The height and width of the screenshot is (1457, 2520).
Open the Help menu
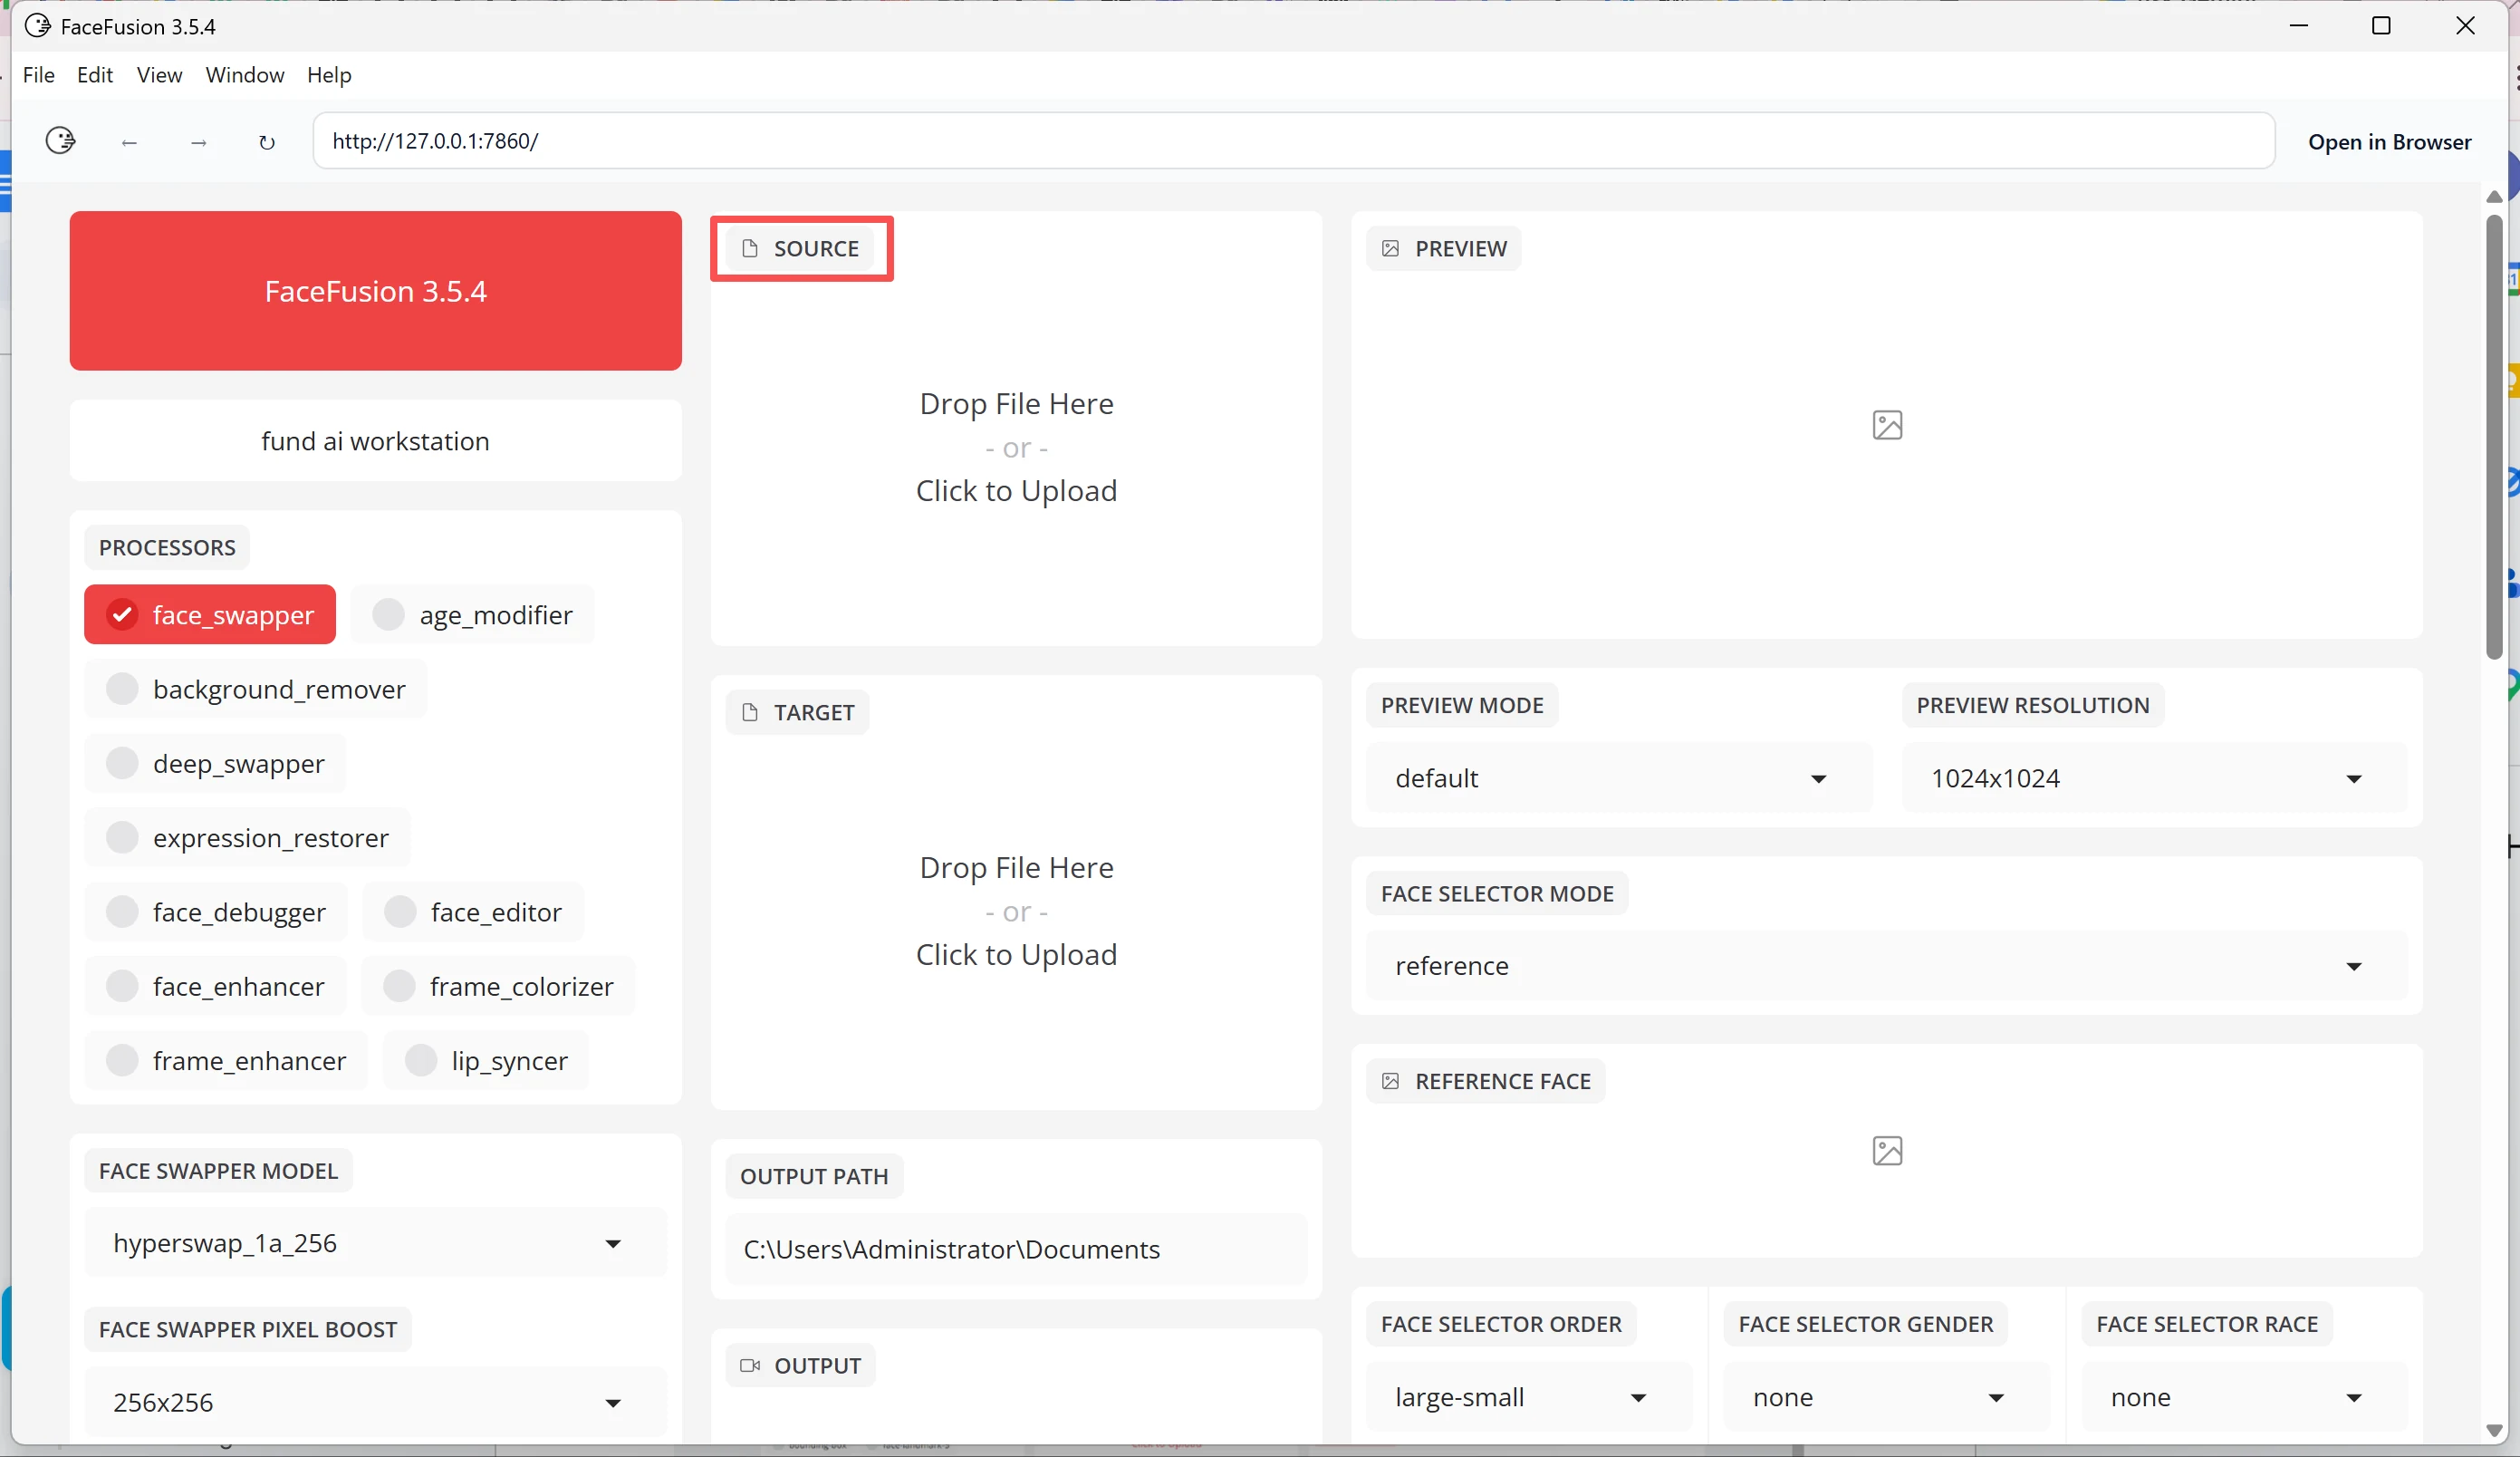pyautogui.click(x=329, y=75)
